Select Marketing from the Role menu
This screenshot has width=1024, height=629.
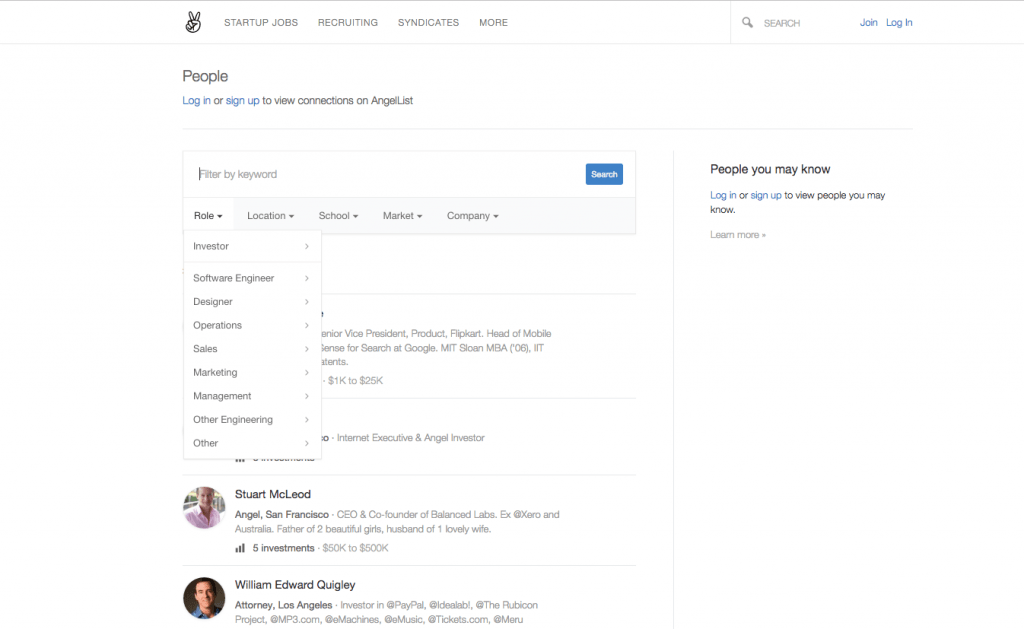pos(215,372)
